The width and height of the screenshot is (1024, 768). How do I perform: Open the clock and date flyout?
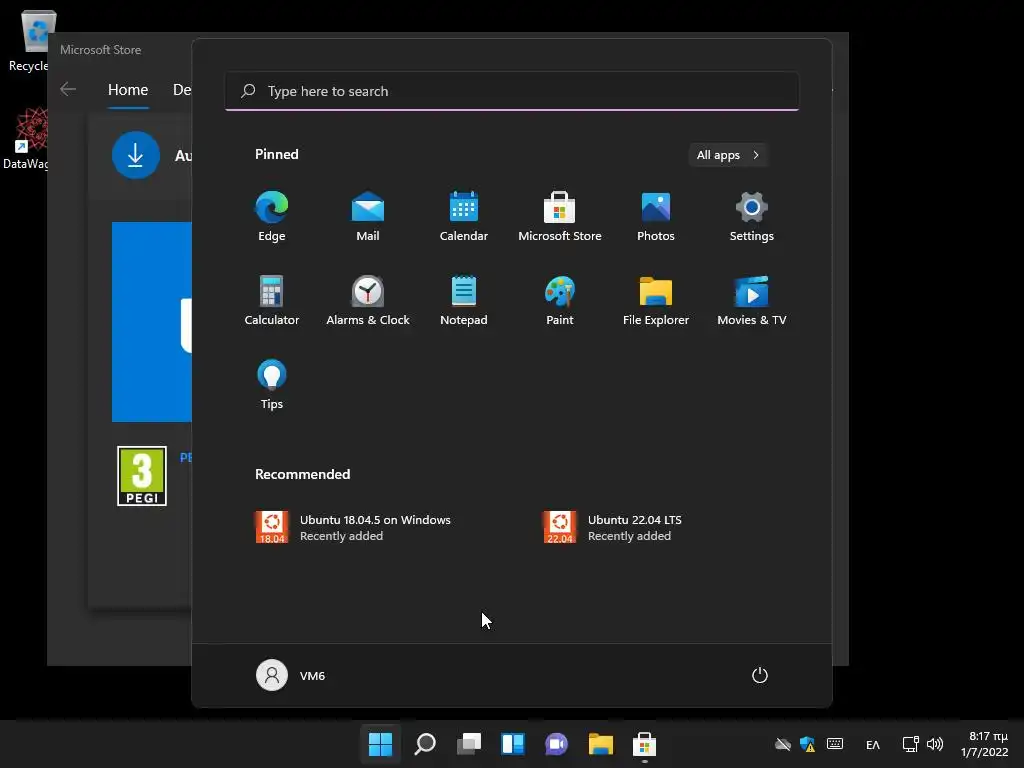tap(984, 744)
